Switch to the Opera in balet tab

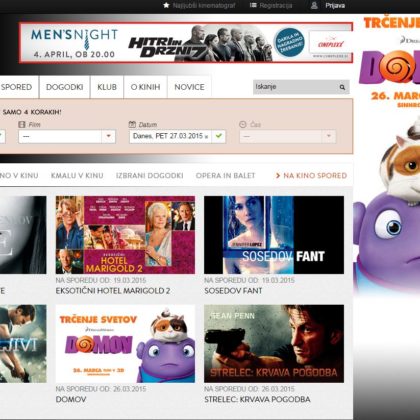click(x=225, y=175)
